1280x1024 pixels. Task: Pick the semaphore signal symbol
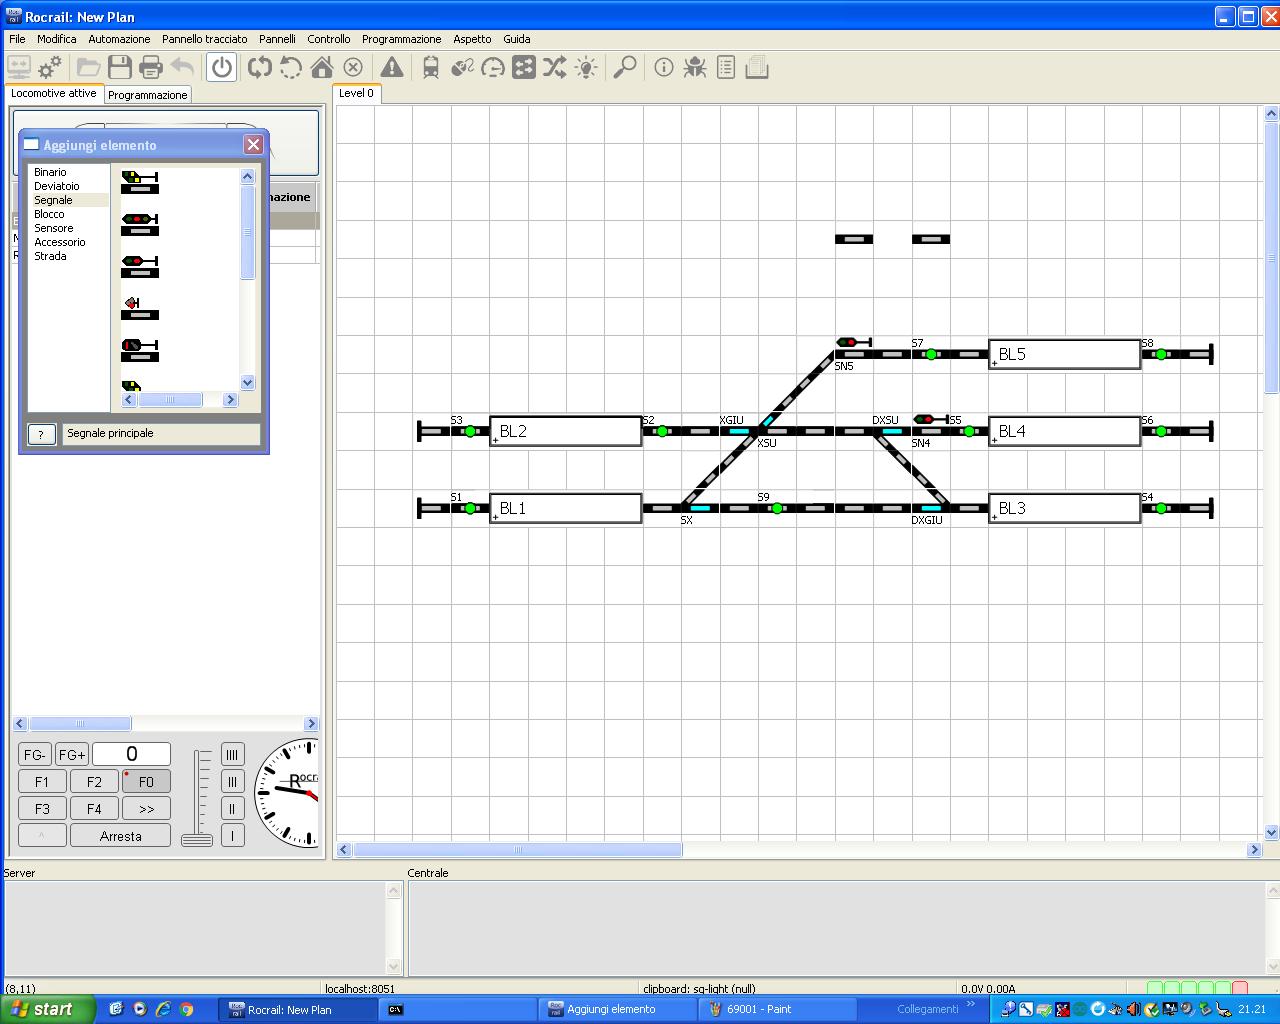(x=140, y=350)
